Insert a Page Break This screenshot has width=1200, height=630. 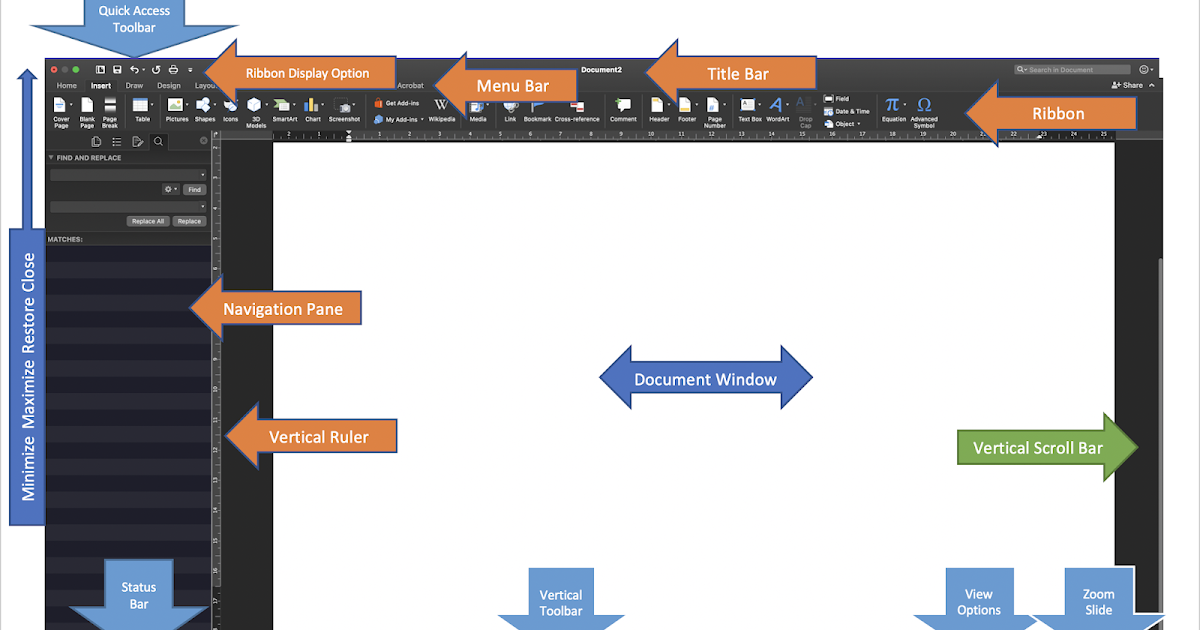(109, 103)
